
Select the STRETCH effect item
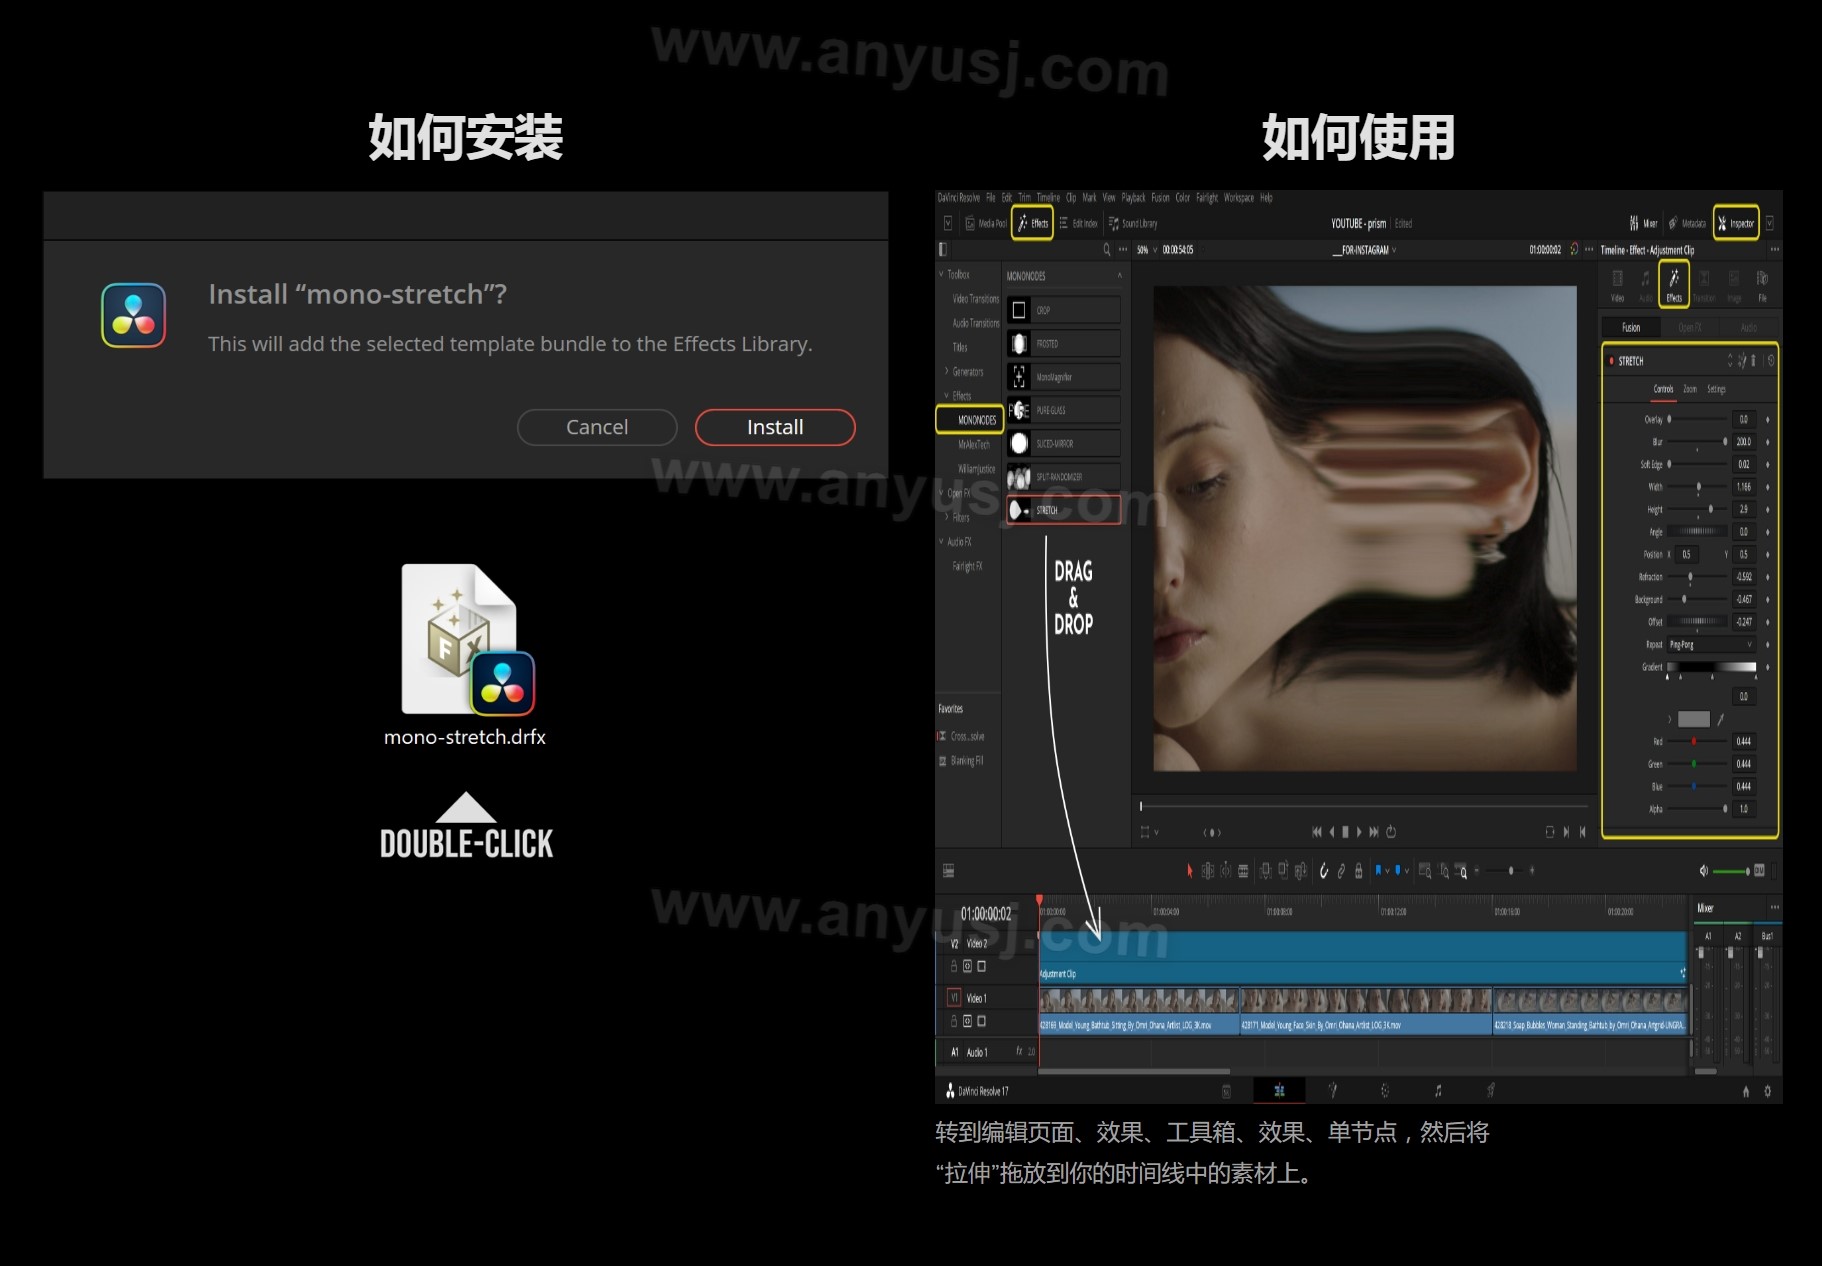pos(1064,510)
